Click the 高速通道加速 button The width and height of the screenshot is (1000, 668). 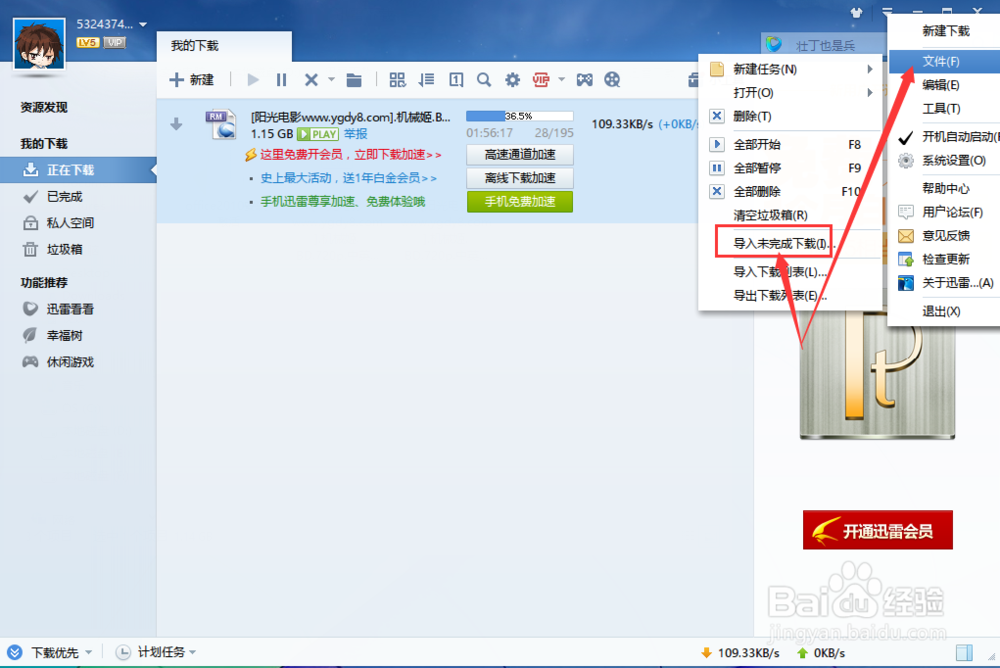[x=519, y=155]
